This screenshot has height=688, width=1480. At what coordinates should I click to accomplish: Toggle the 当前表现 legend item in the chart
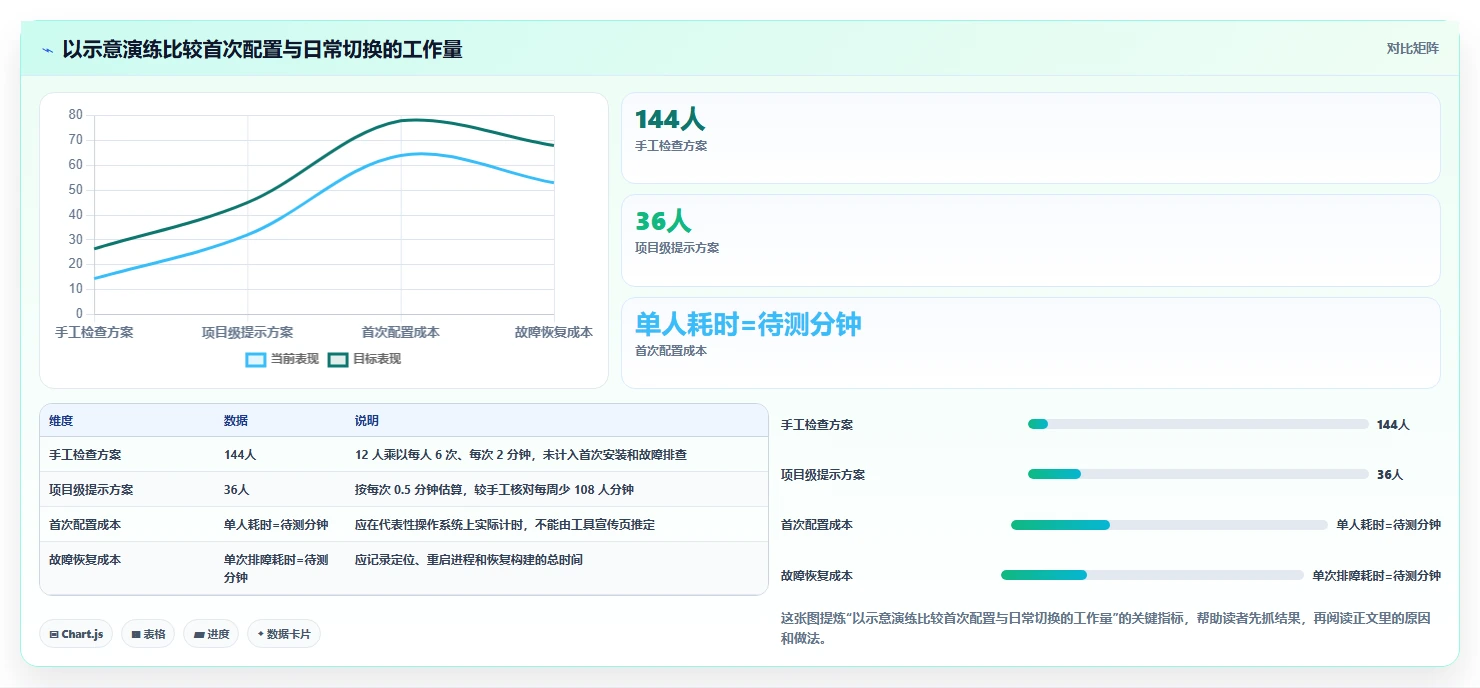click(283, 359)
